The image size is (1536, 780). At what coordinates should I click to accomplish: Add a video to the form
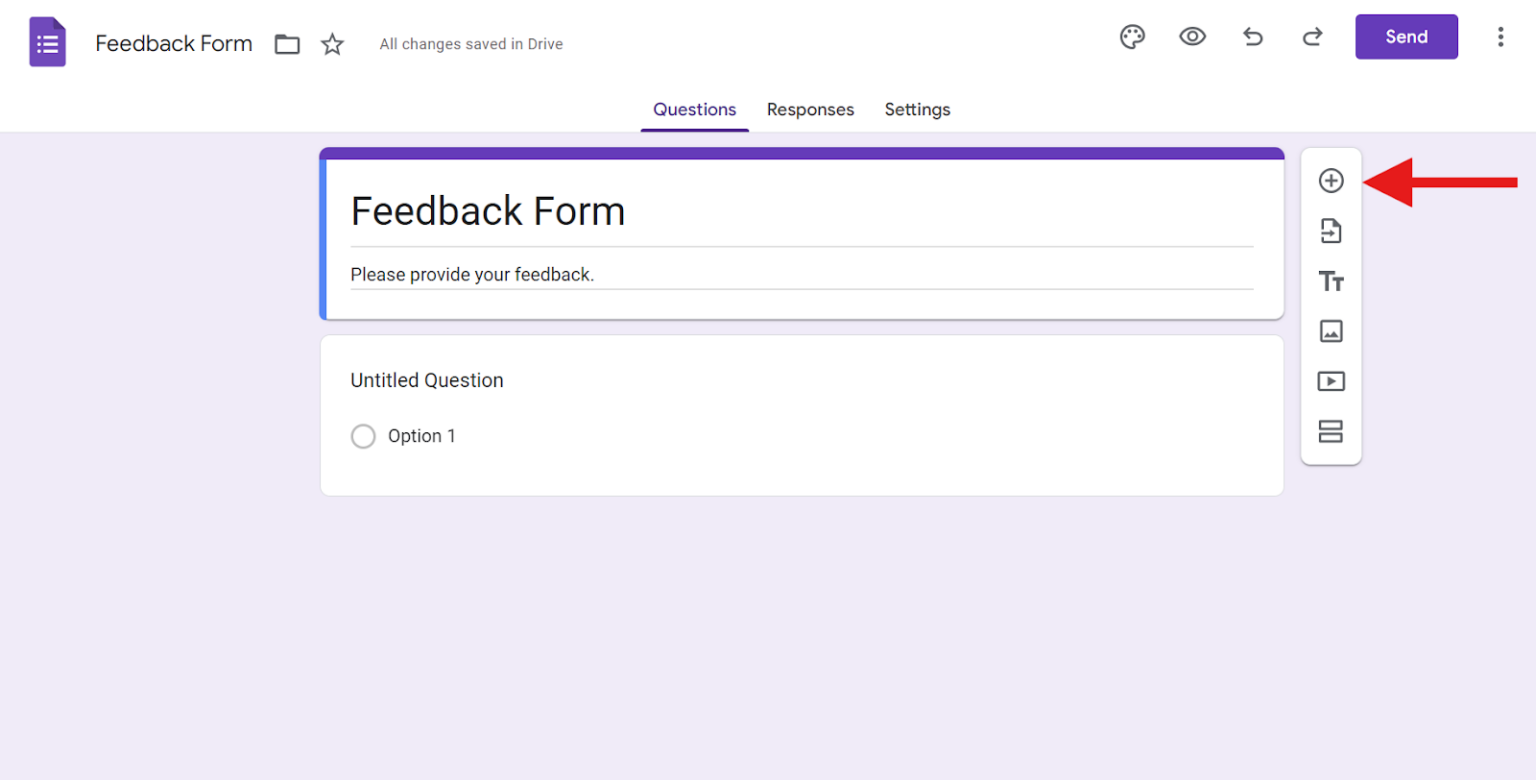[1331, 381]
